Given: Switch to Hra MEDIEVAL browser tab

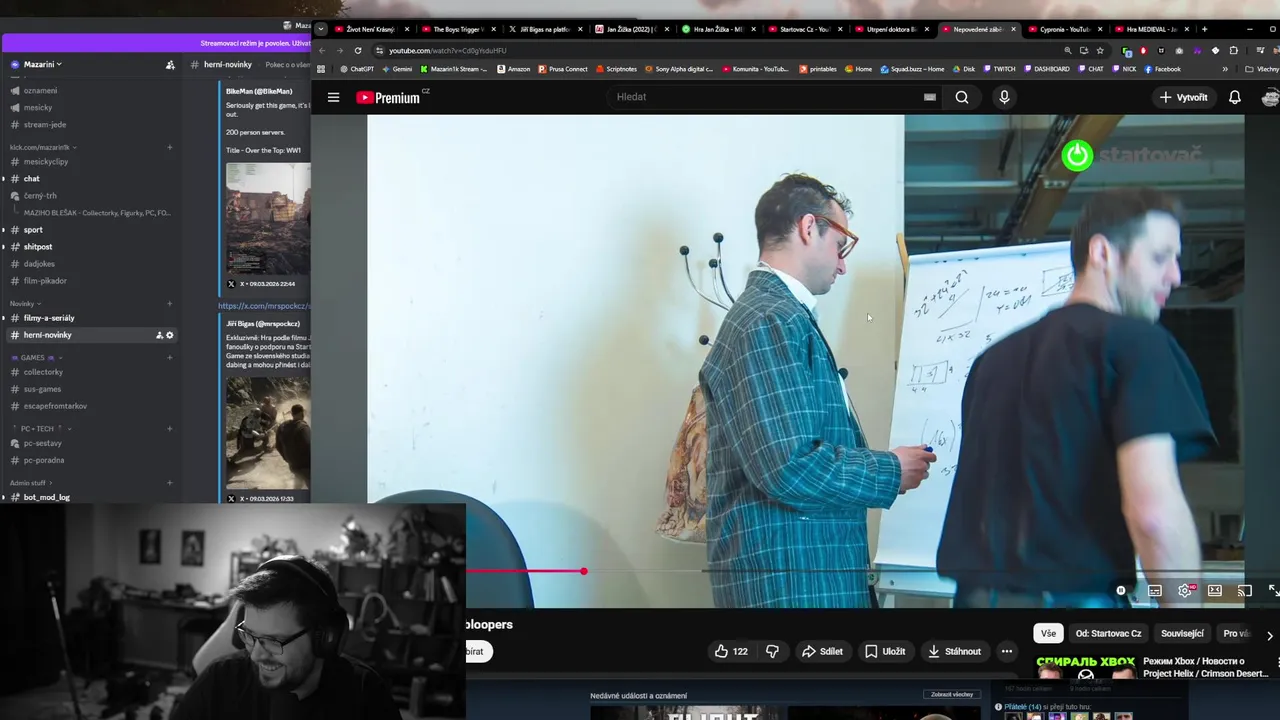Looking at the screenshot, I should 1152,29.
